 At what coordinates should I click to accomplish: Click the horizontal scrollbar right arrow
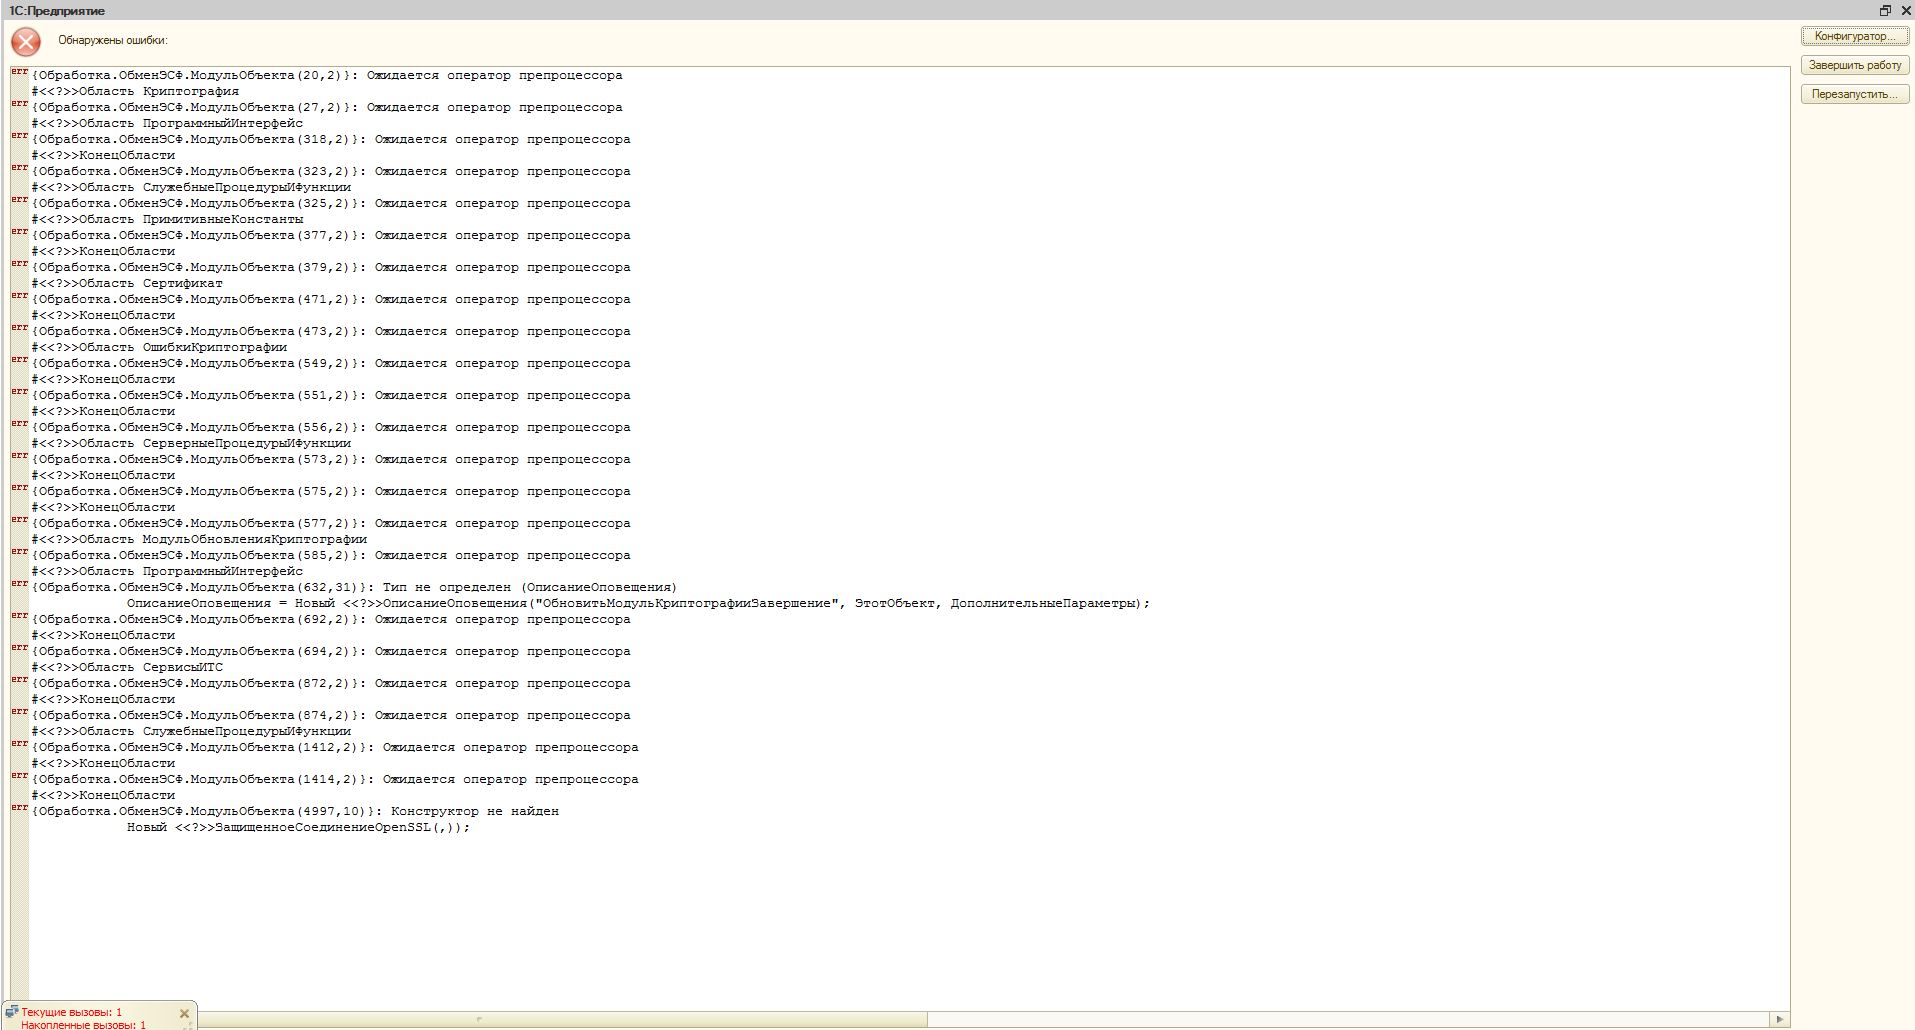pos(1779,1020)
